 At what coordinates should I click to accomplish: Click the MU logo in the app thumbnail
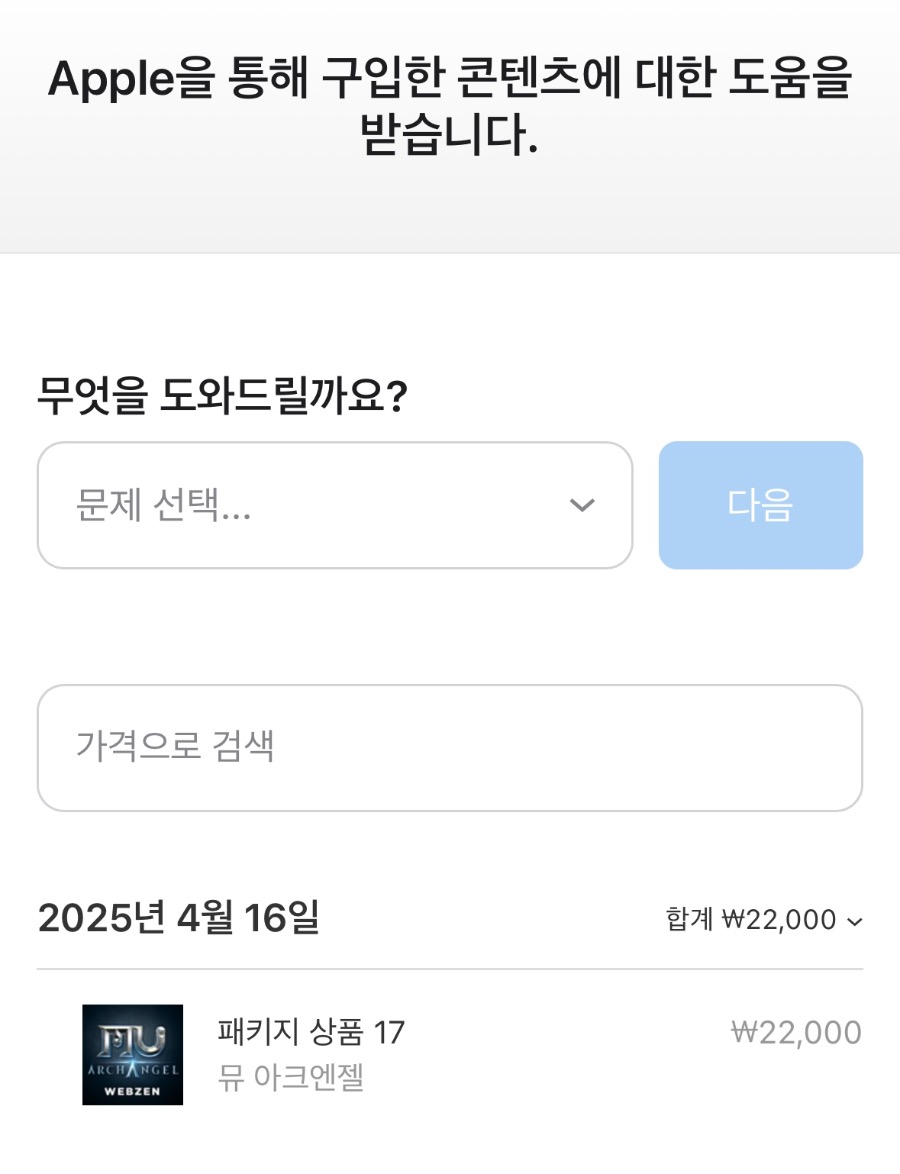coord(132,1040)
